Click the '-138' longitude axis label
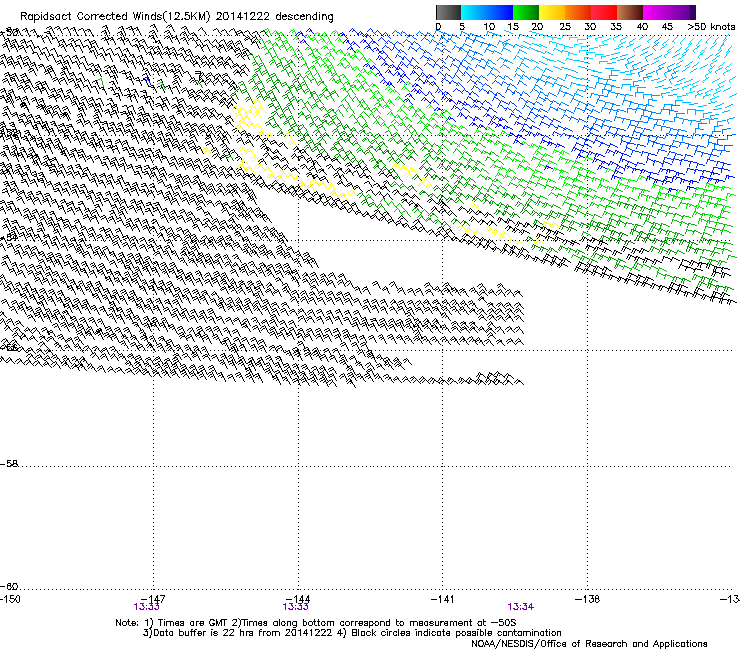Image resolution: width=740 pixels, height=650 pixels. tap(588, 599)
